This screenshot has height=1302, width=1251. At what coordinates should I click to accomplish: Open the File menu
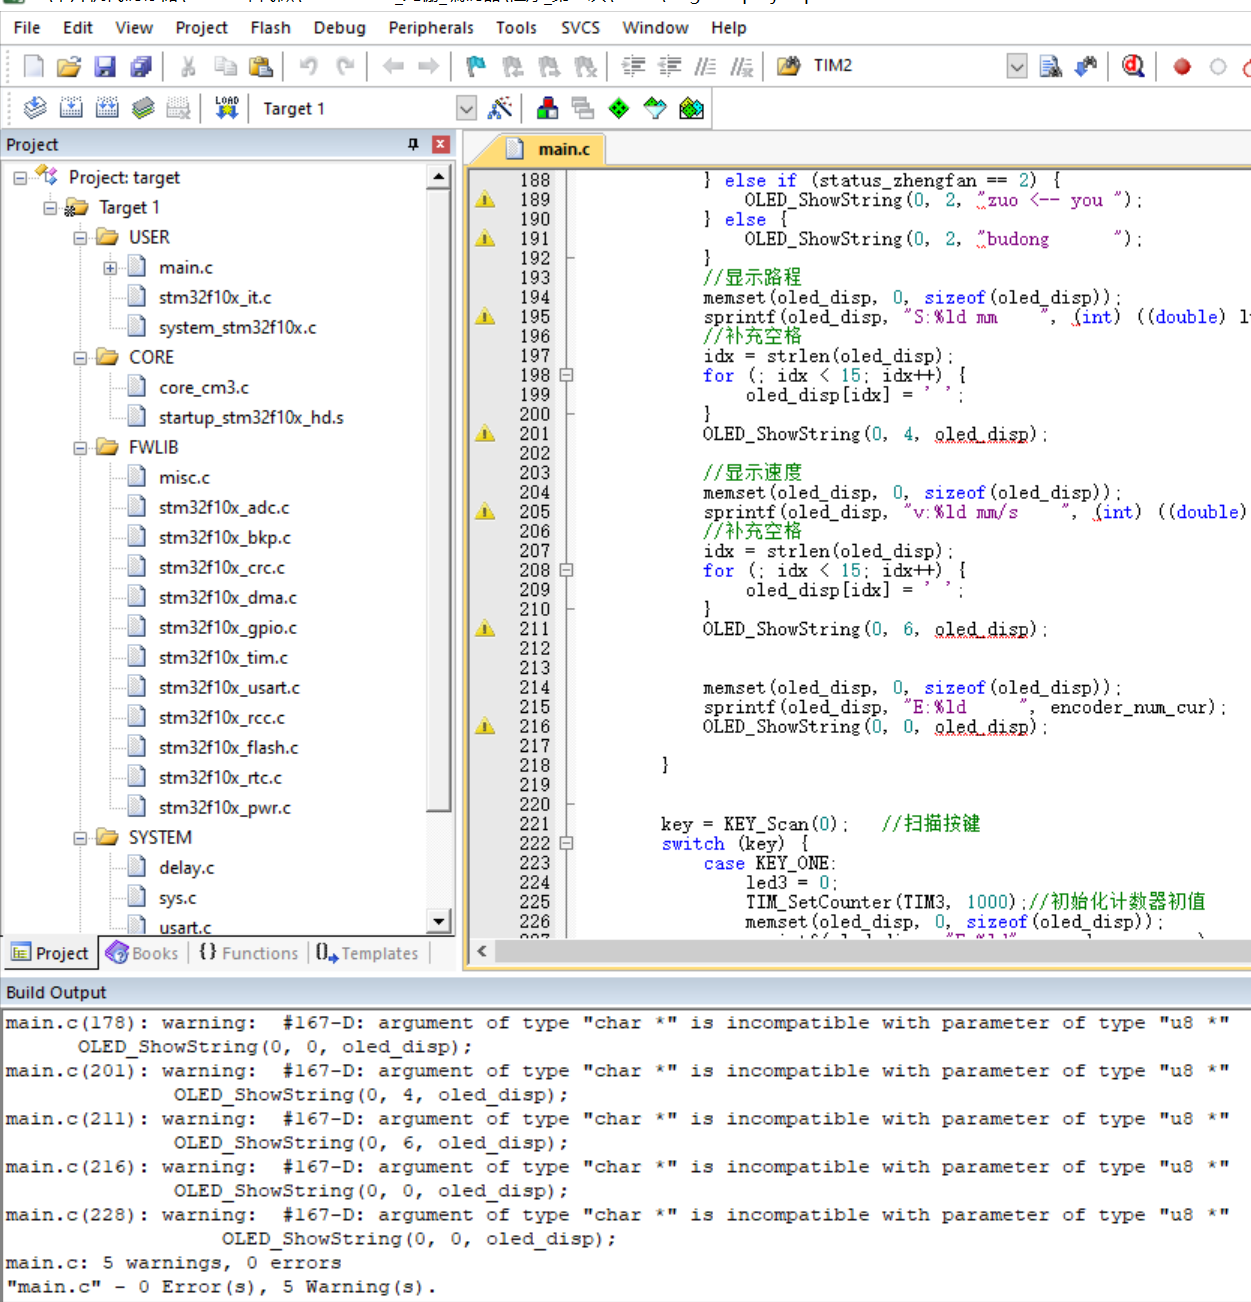point(27,28)
